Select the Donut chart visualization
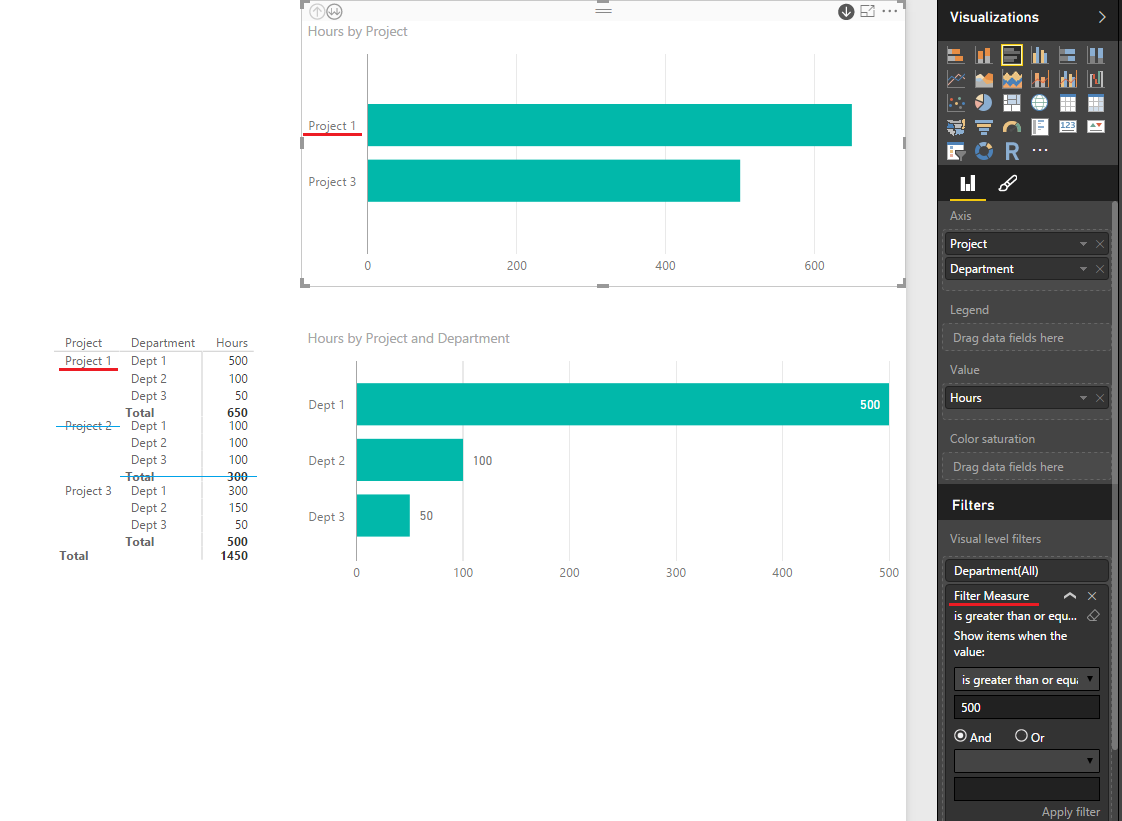Image resolution: width=1122 pixels, height=821 pixels. (984, 151)
